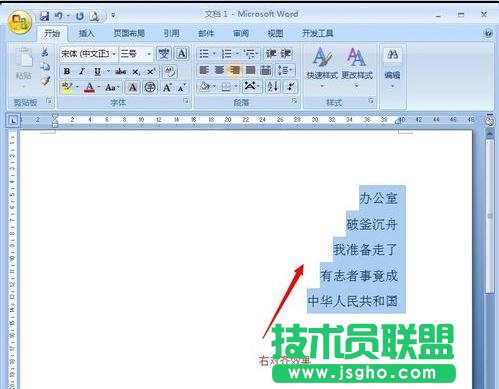Screen dimensions: 499x389
Task: Open the shading paint bucket color
Action: point(205,87)
